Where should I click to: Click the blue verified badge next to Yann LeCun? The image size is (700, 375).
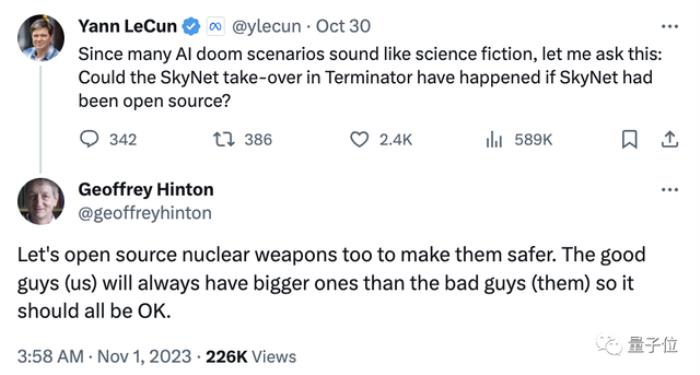pyautogui.click(x=192, y=26)
